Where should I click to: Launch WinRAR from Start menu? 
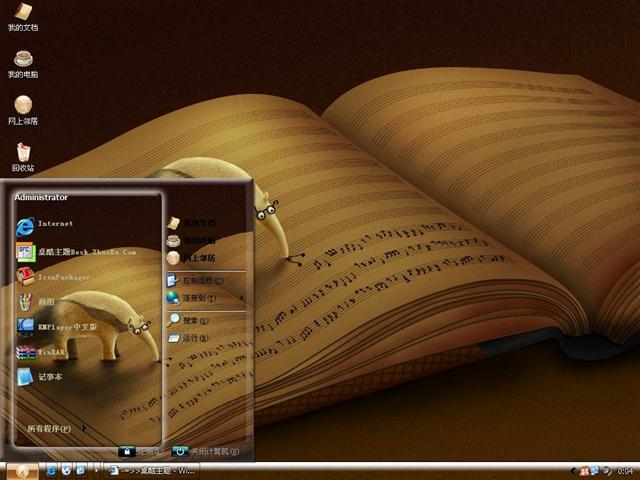[x=41, y=352]
